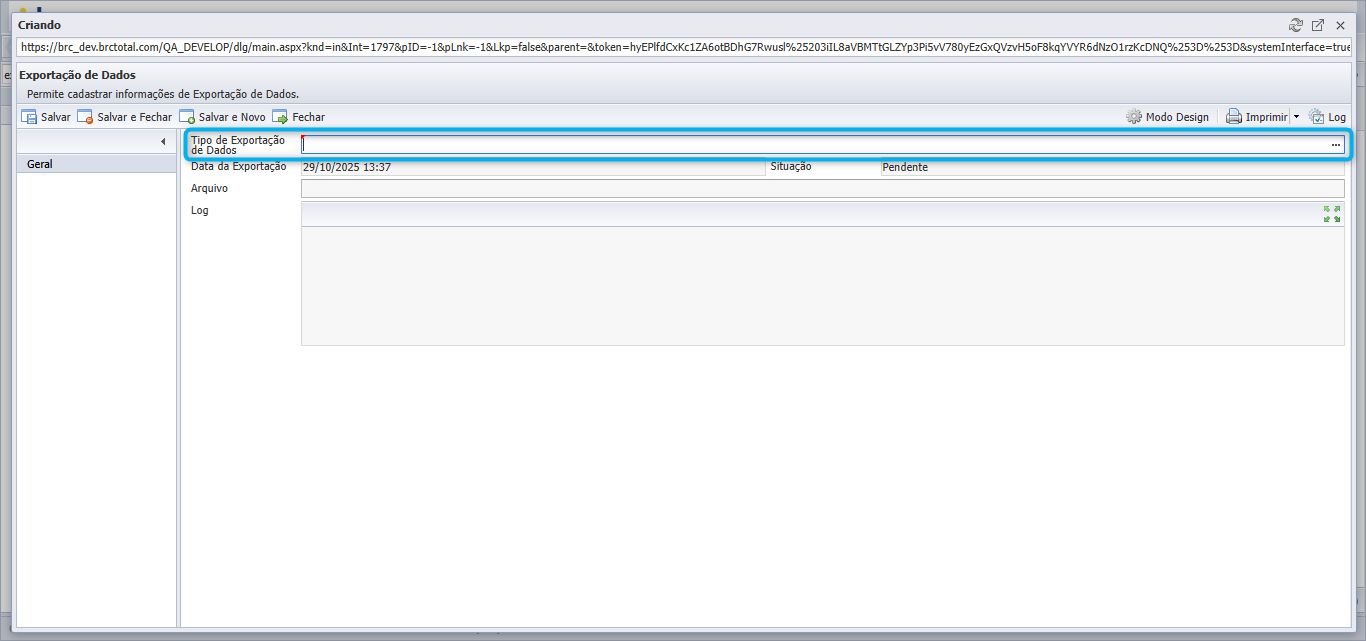Image resolution: width=1366 pixels, height=641 pixels.
Task: Open the Imprimir dropdown arrow
Action: pyautogui.click(x=1296, y=117)
